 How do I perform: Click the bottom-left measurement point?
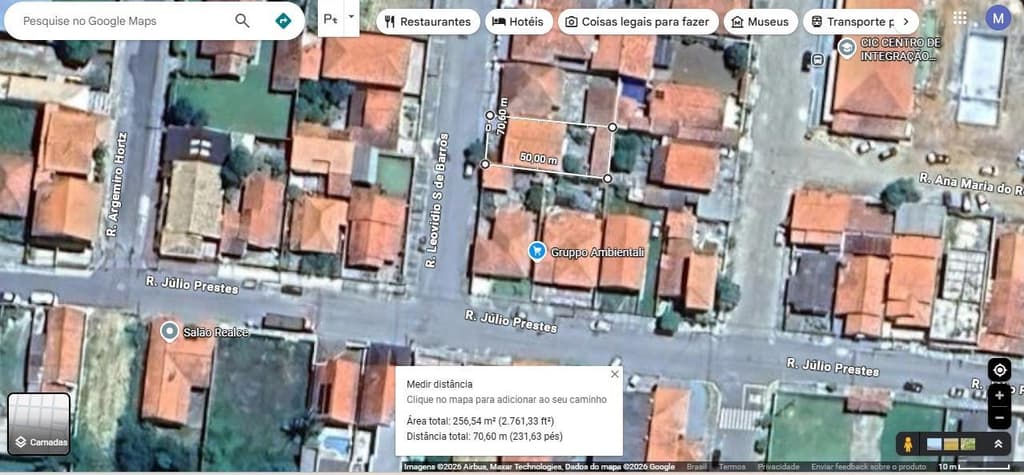pos(485,164)
